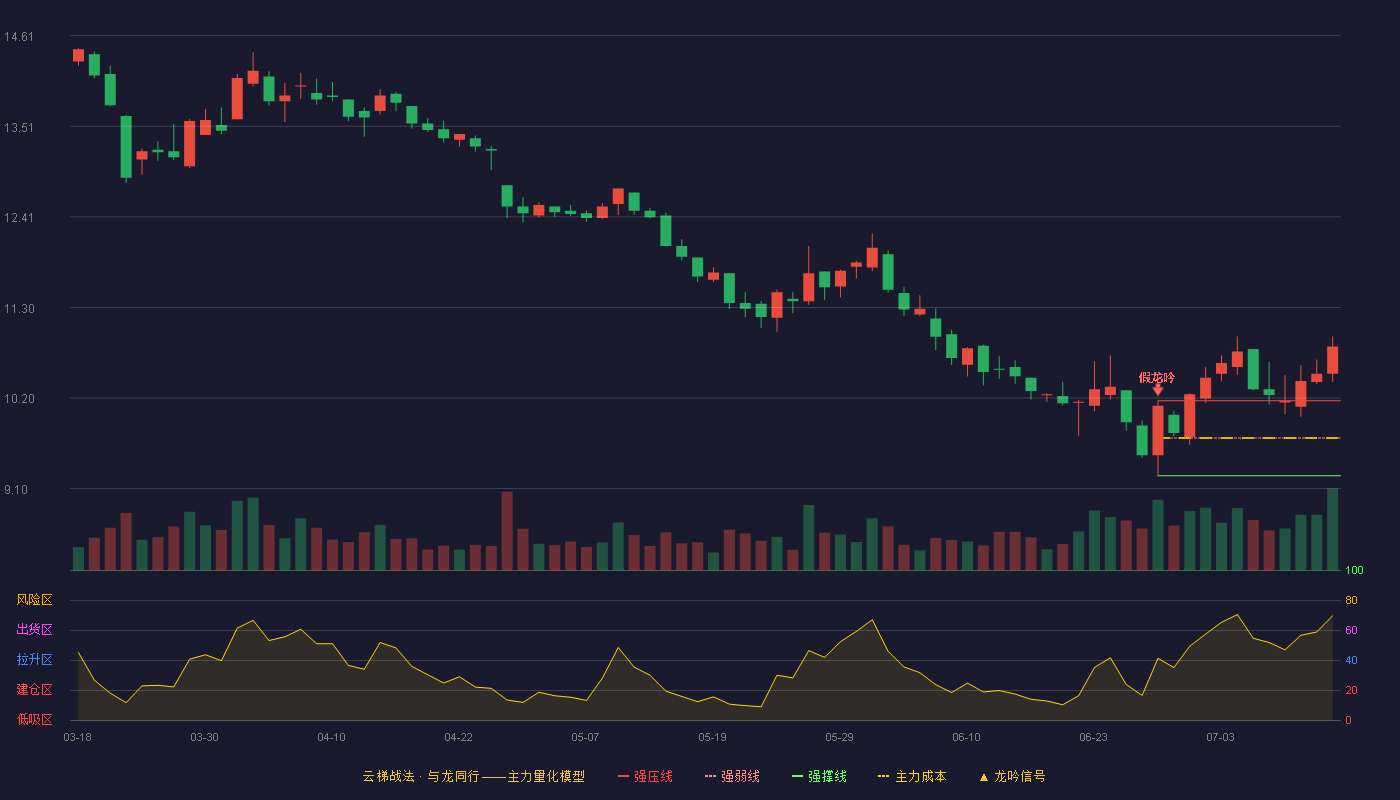Click the 07-03 date axis label

(x=1220, y=737)
